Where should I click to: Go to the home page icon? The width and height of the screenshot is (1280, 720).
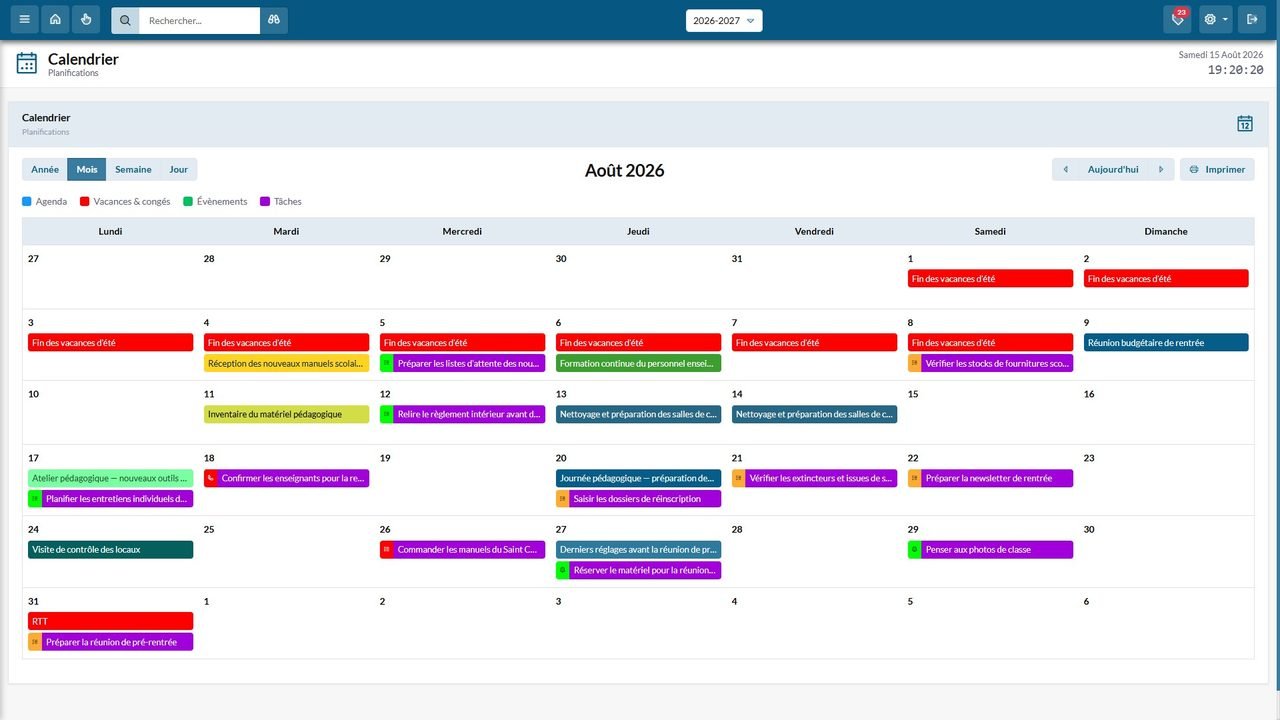55,20
